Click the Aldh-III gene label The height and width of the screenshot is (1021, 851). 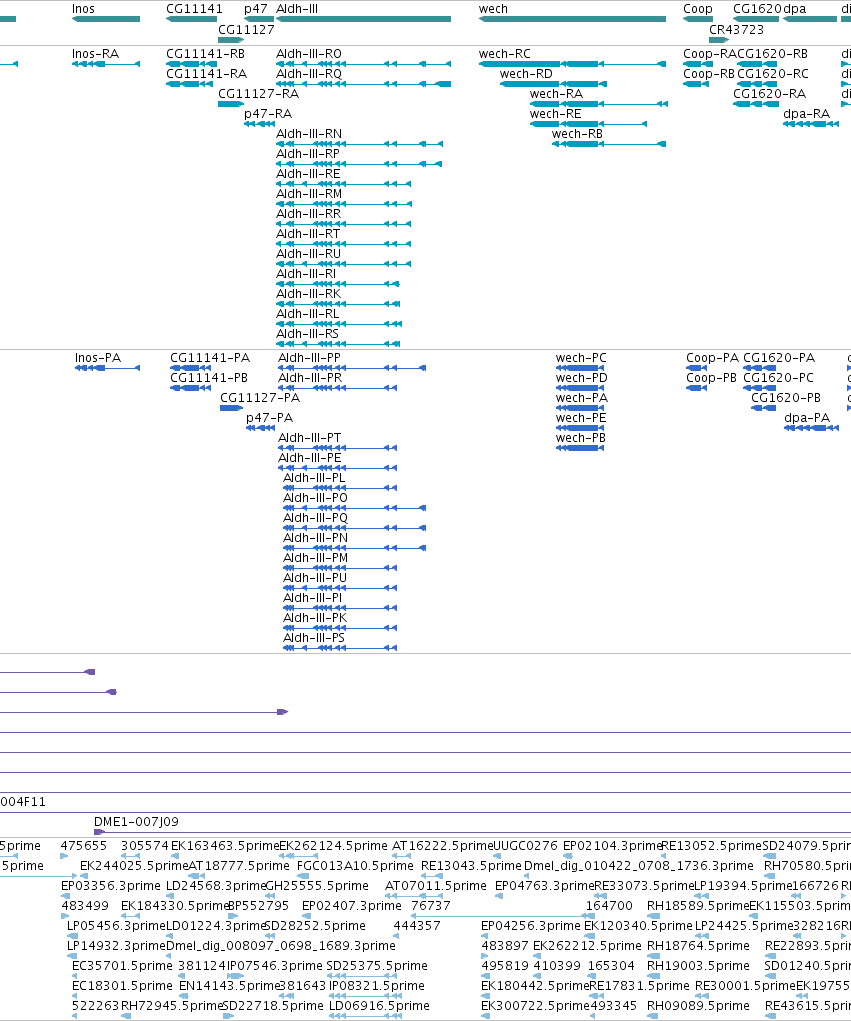point(297,9)
